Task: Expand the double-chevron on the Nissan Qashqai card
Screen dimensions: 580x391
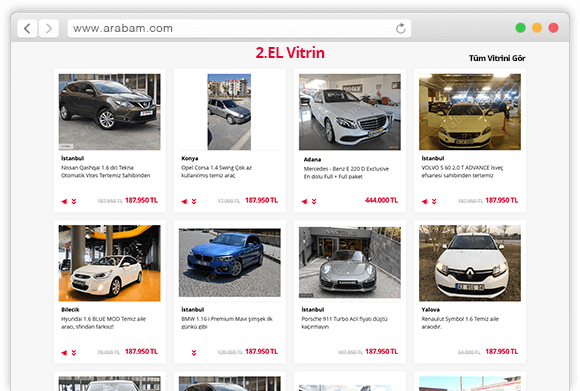Action: tap(74, 201)
